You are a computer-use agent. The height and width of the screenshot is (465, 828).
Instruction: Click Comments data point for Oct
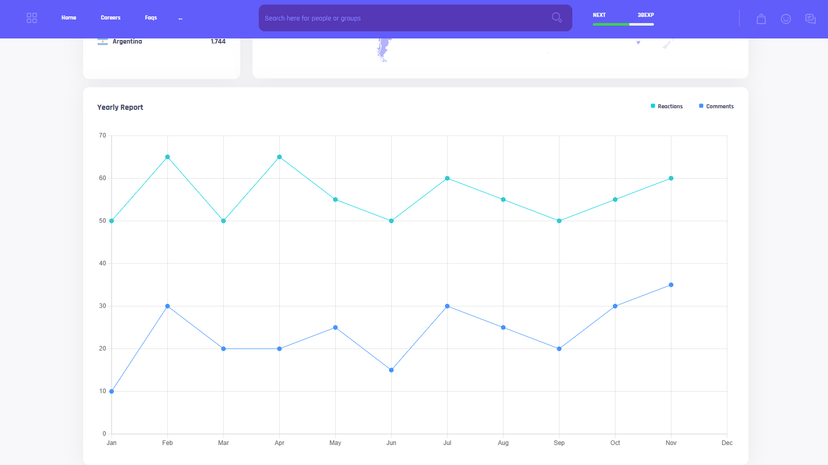click(x=615, y=306)
